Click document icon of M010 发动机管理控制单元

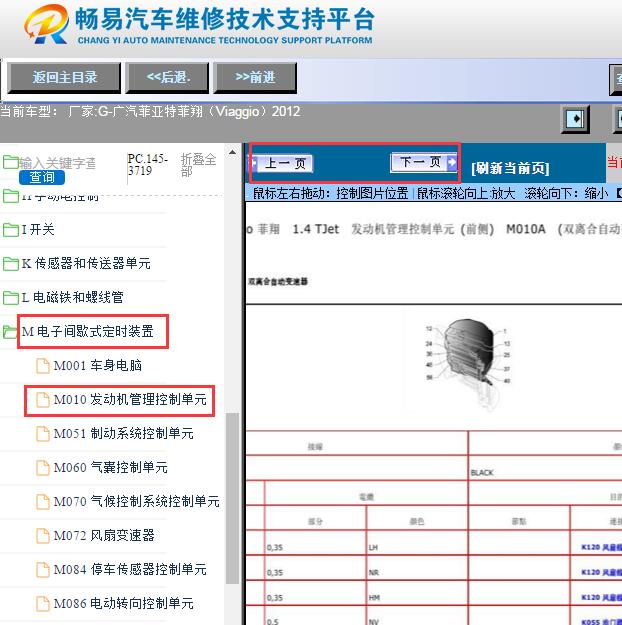pyautogui.click(x=43, y=400)
